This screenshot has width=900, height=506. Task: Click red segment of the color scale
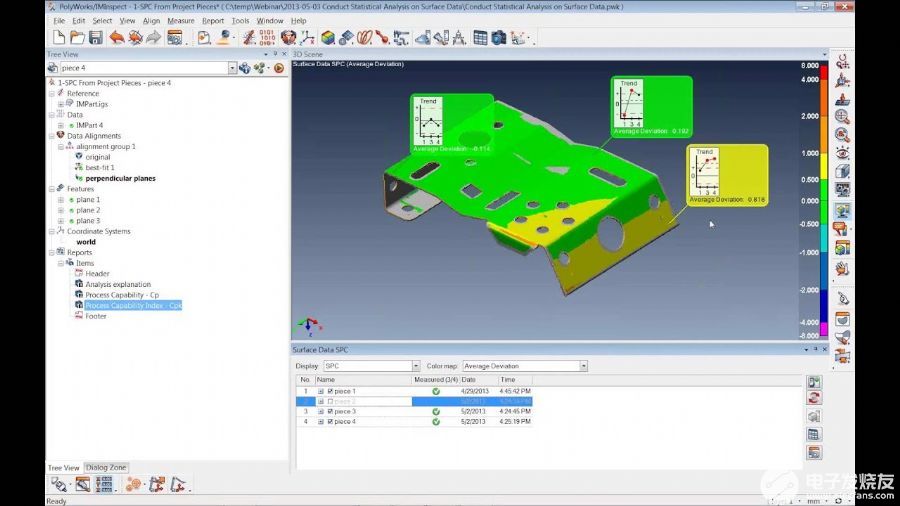(824, 73)
